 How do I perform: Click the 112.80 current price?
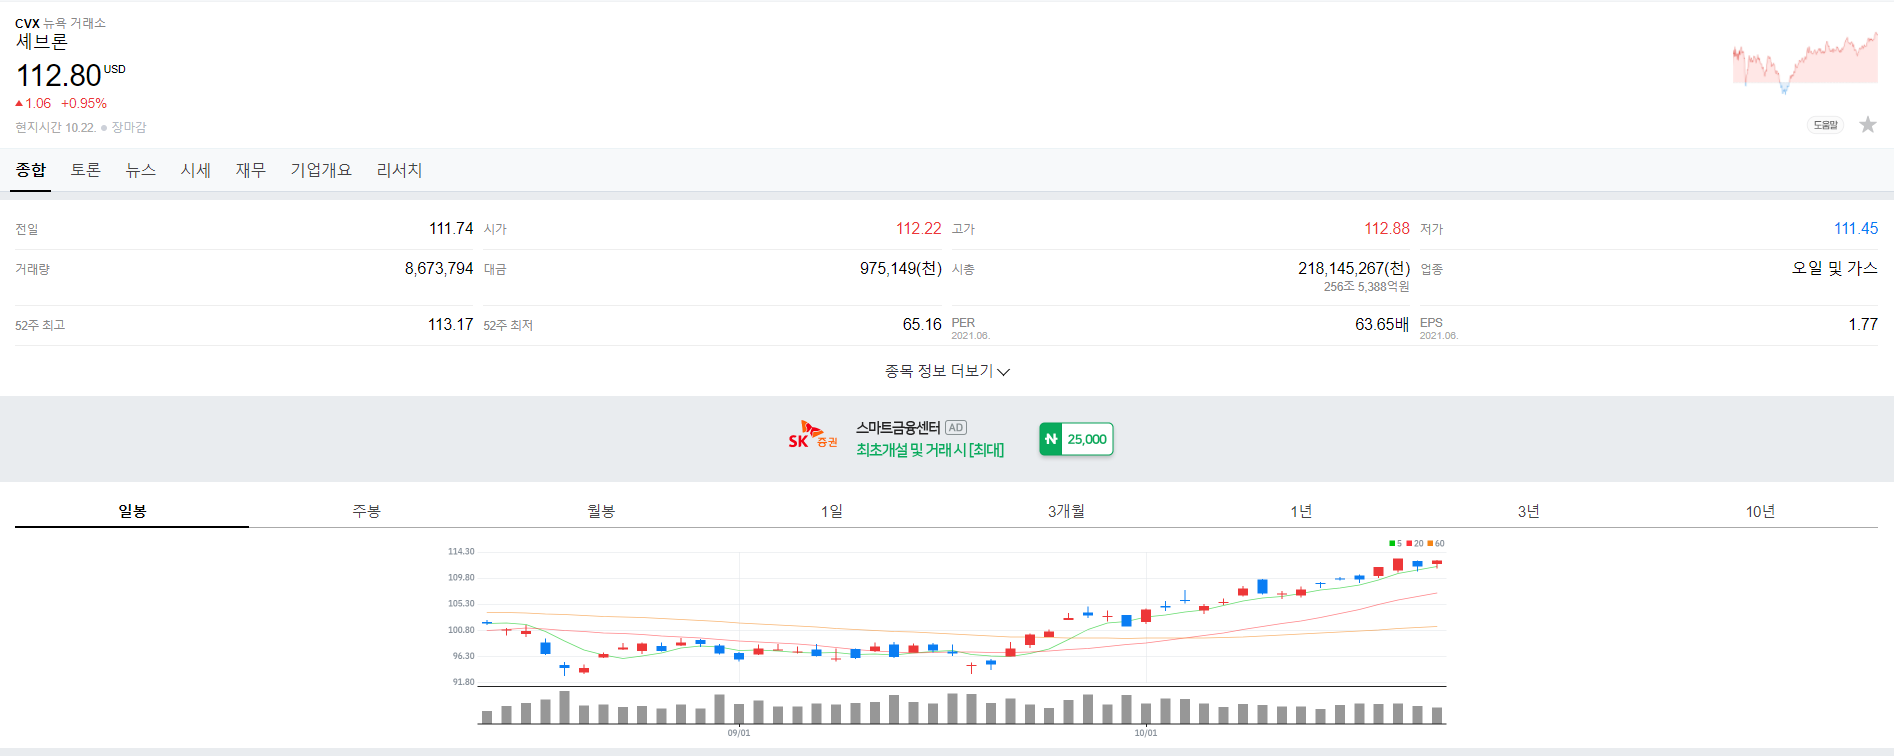pos(59,76)
